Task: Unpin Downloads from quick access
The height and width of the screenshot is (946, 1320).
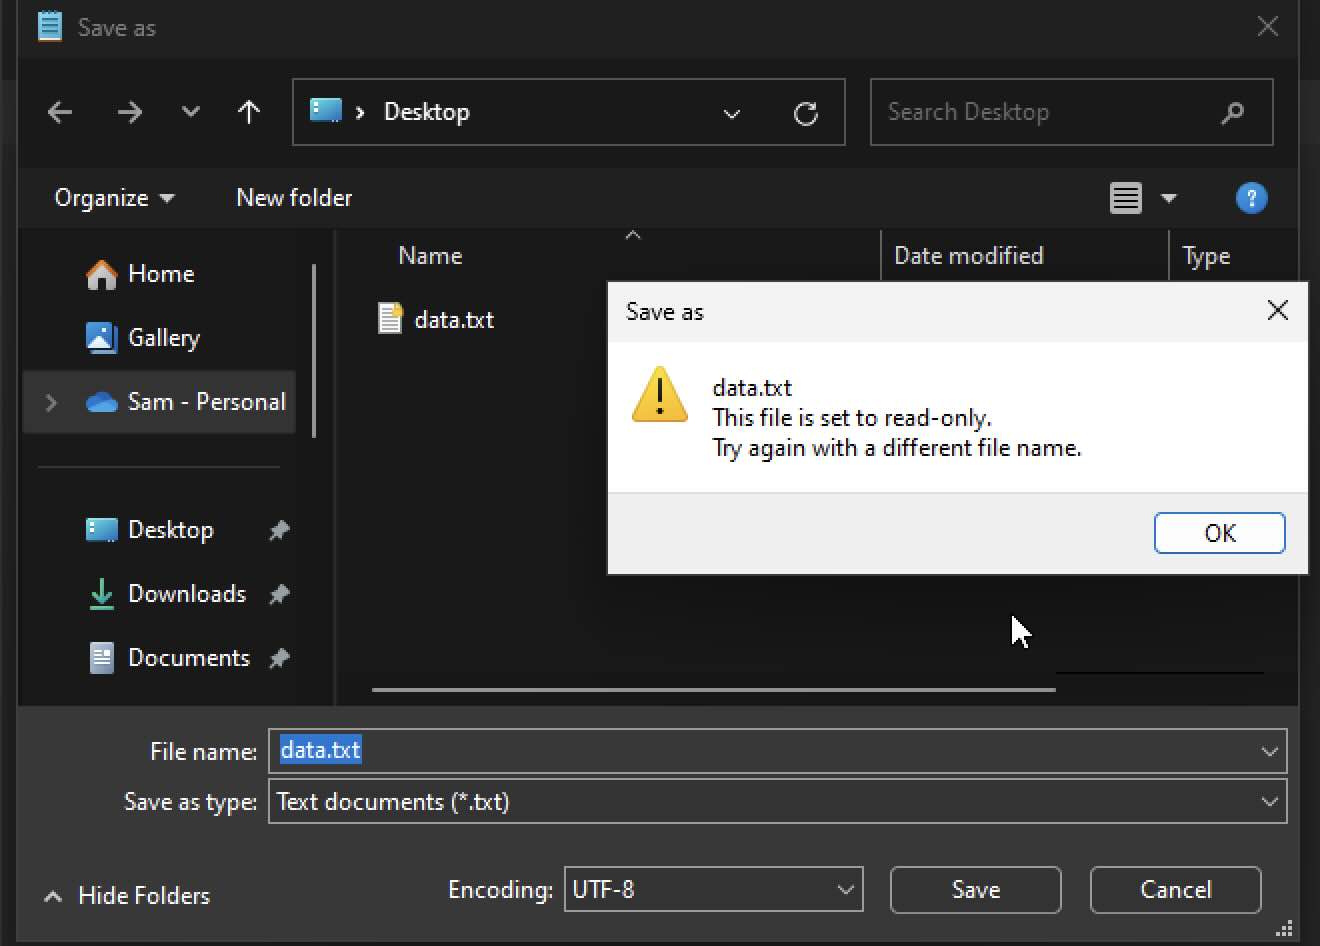Action: tap(279, 594)
